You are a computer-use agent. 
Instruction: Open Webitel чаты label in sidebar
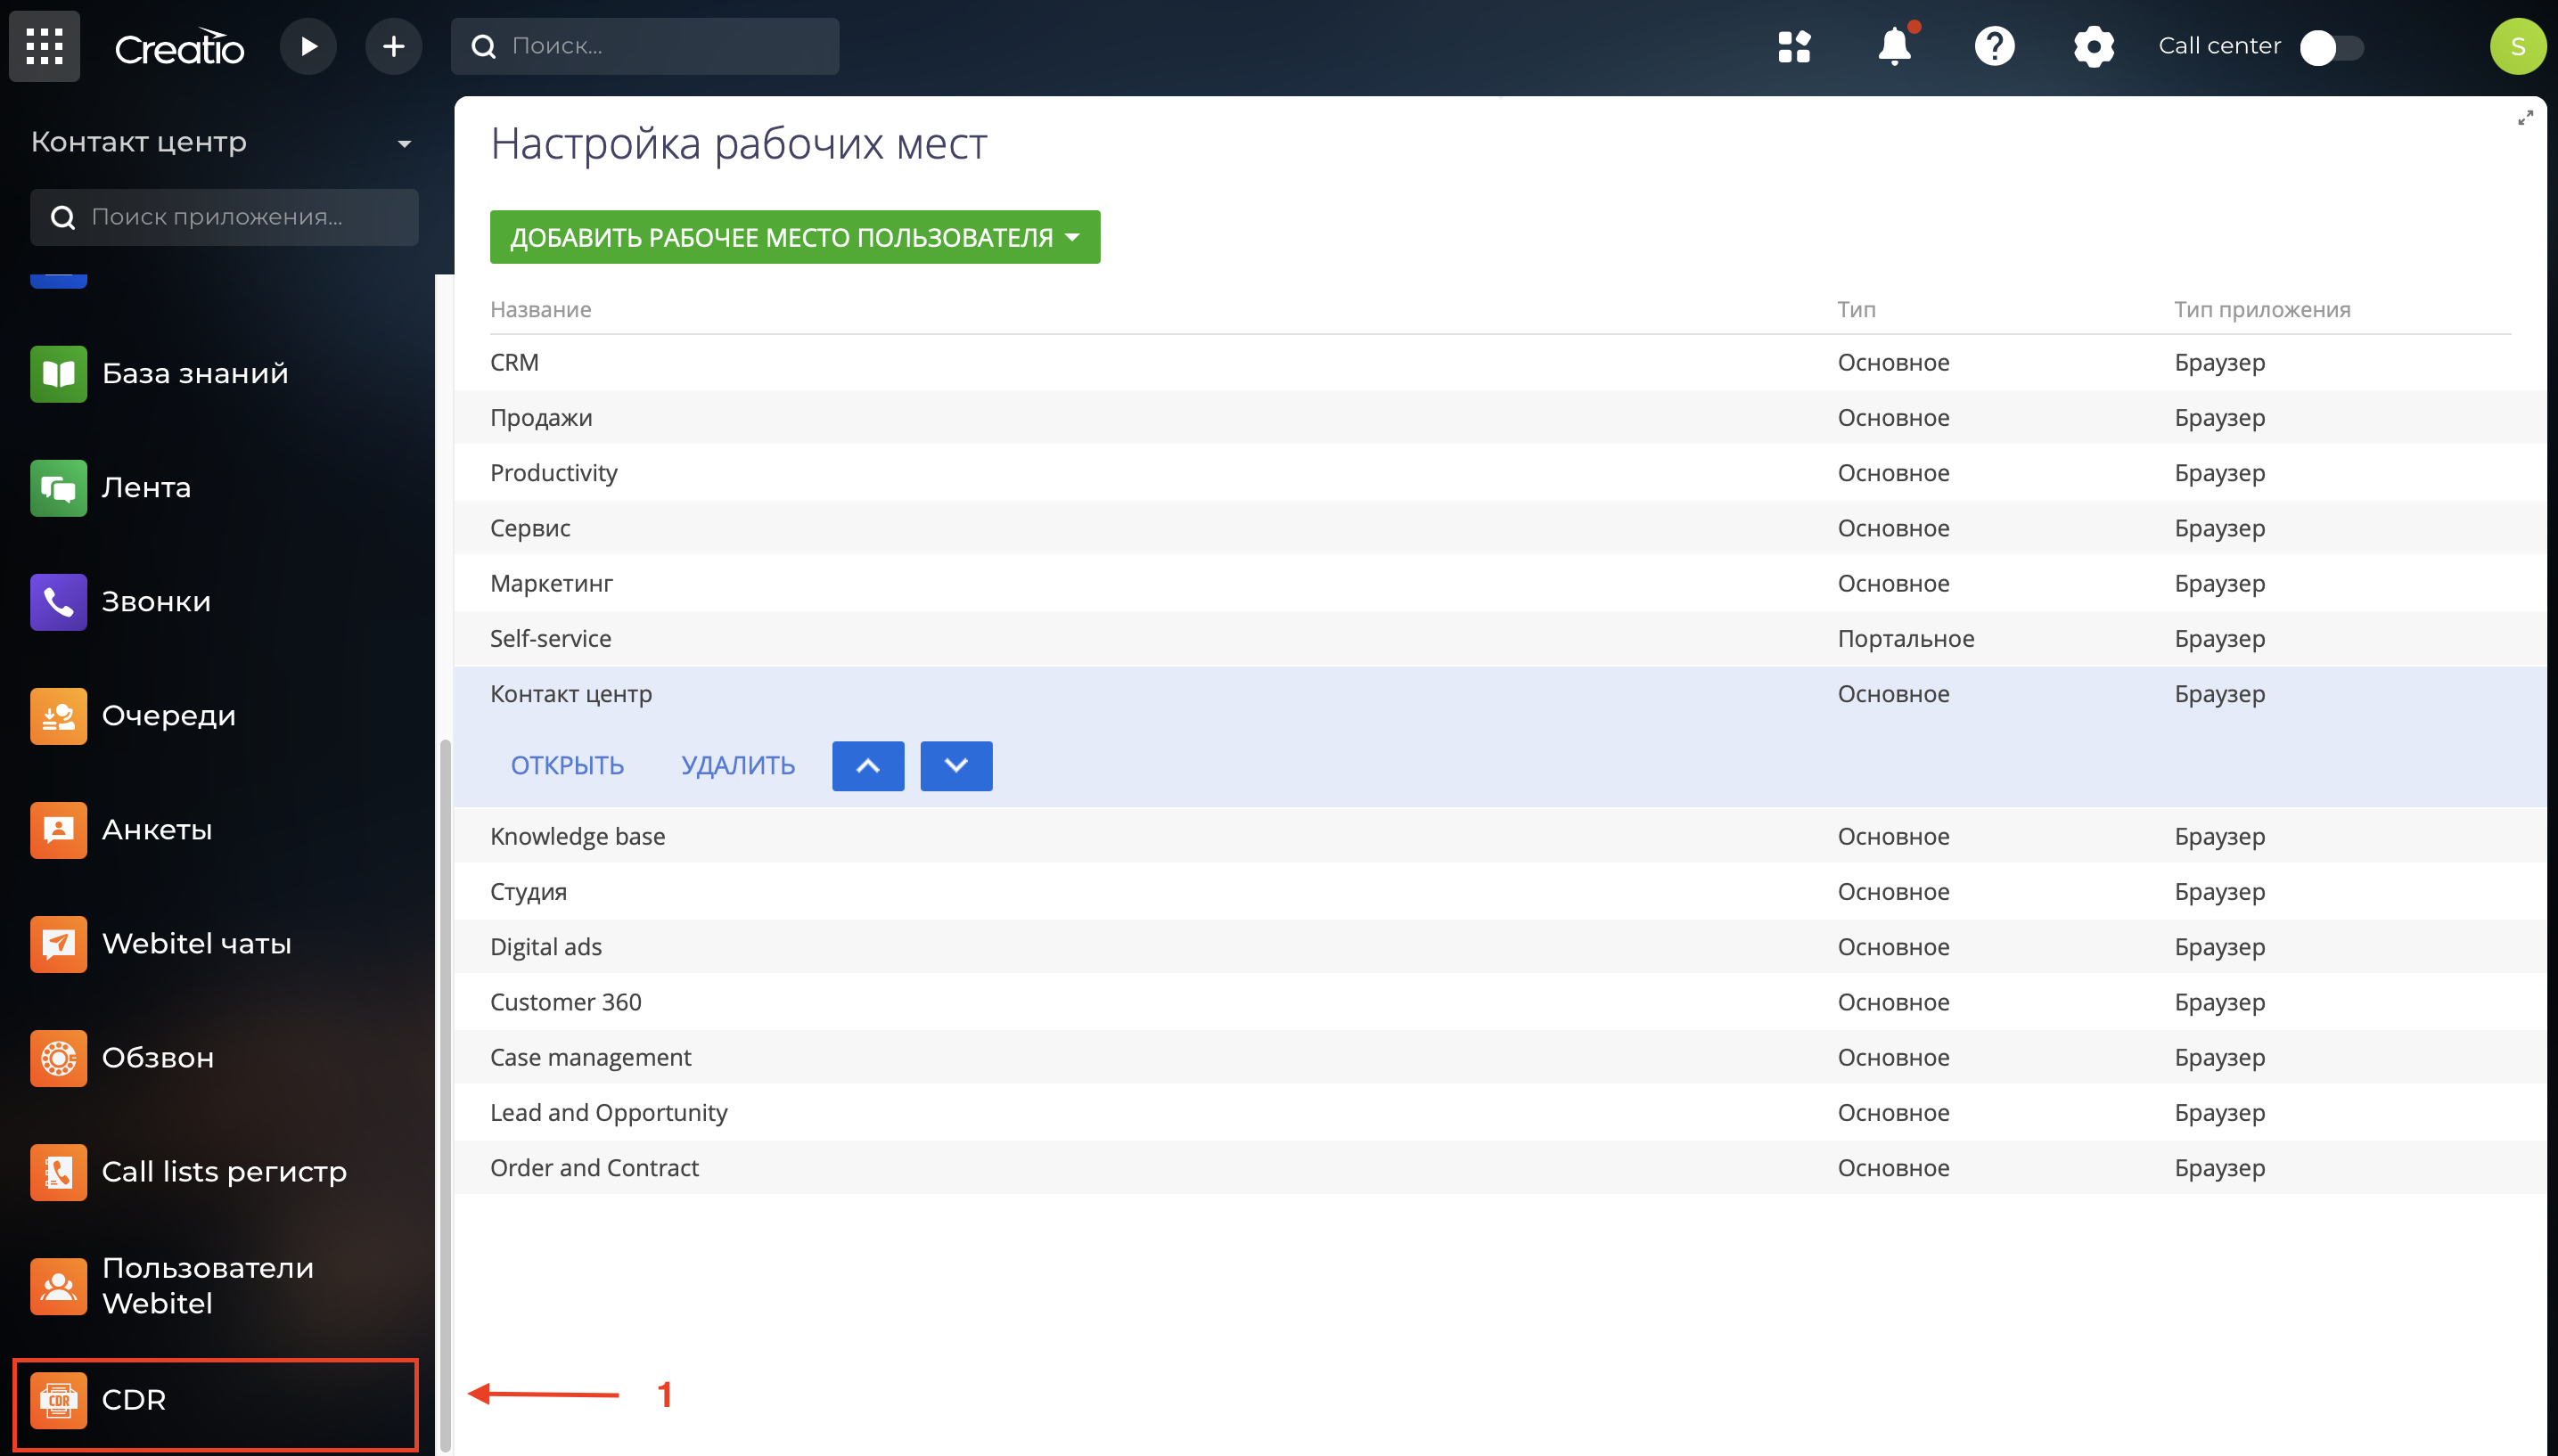pos(197,944)
